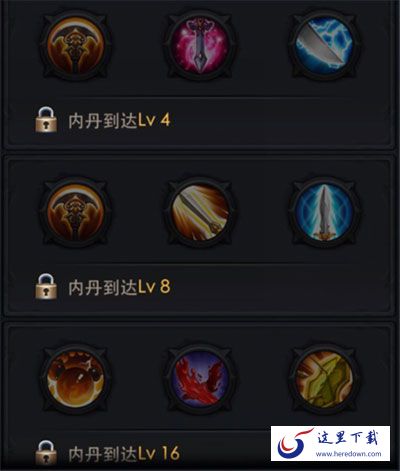Image resolution: width=400 pixels, height=471 pixels.
Task: Select the pink glowing sword skill icon
Action: click(199, 46)
